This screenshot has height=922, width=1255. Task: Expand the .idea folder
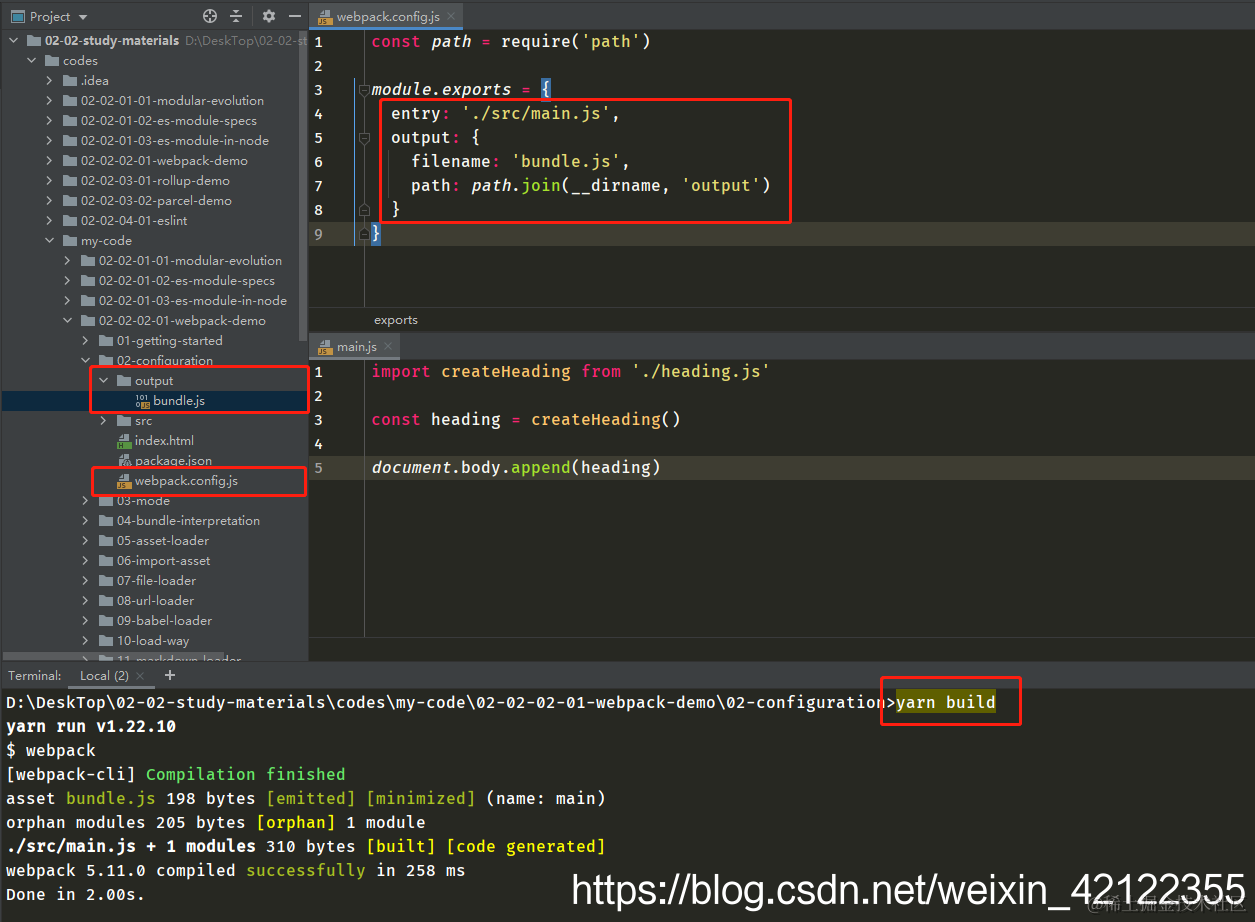pos(50,81)
